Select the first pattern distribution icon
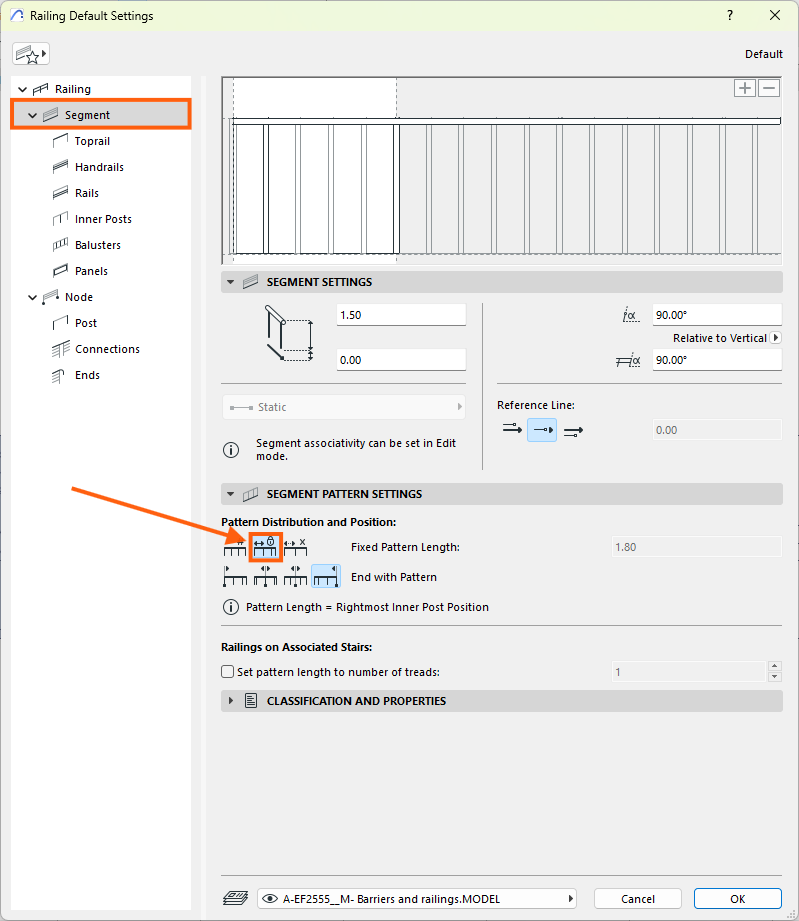Screen dimensions: 799x921 point(234,546)
